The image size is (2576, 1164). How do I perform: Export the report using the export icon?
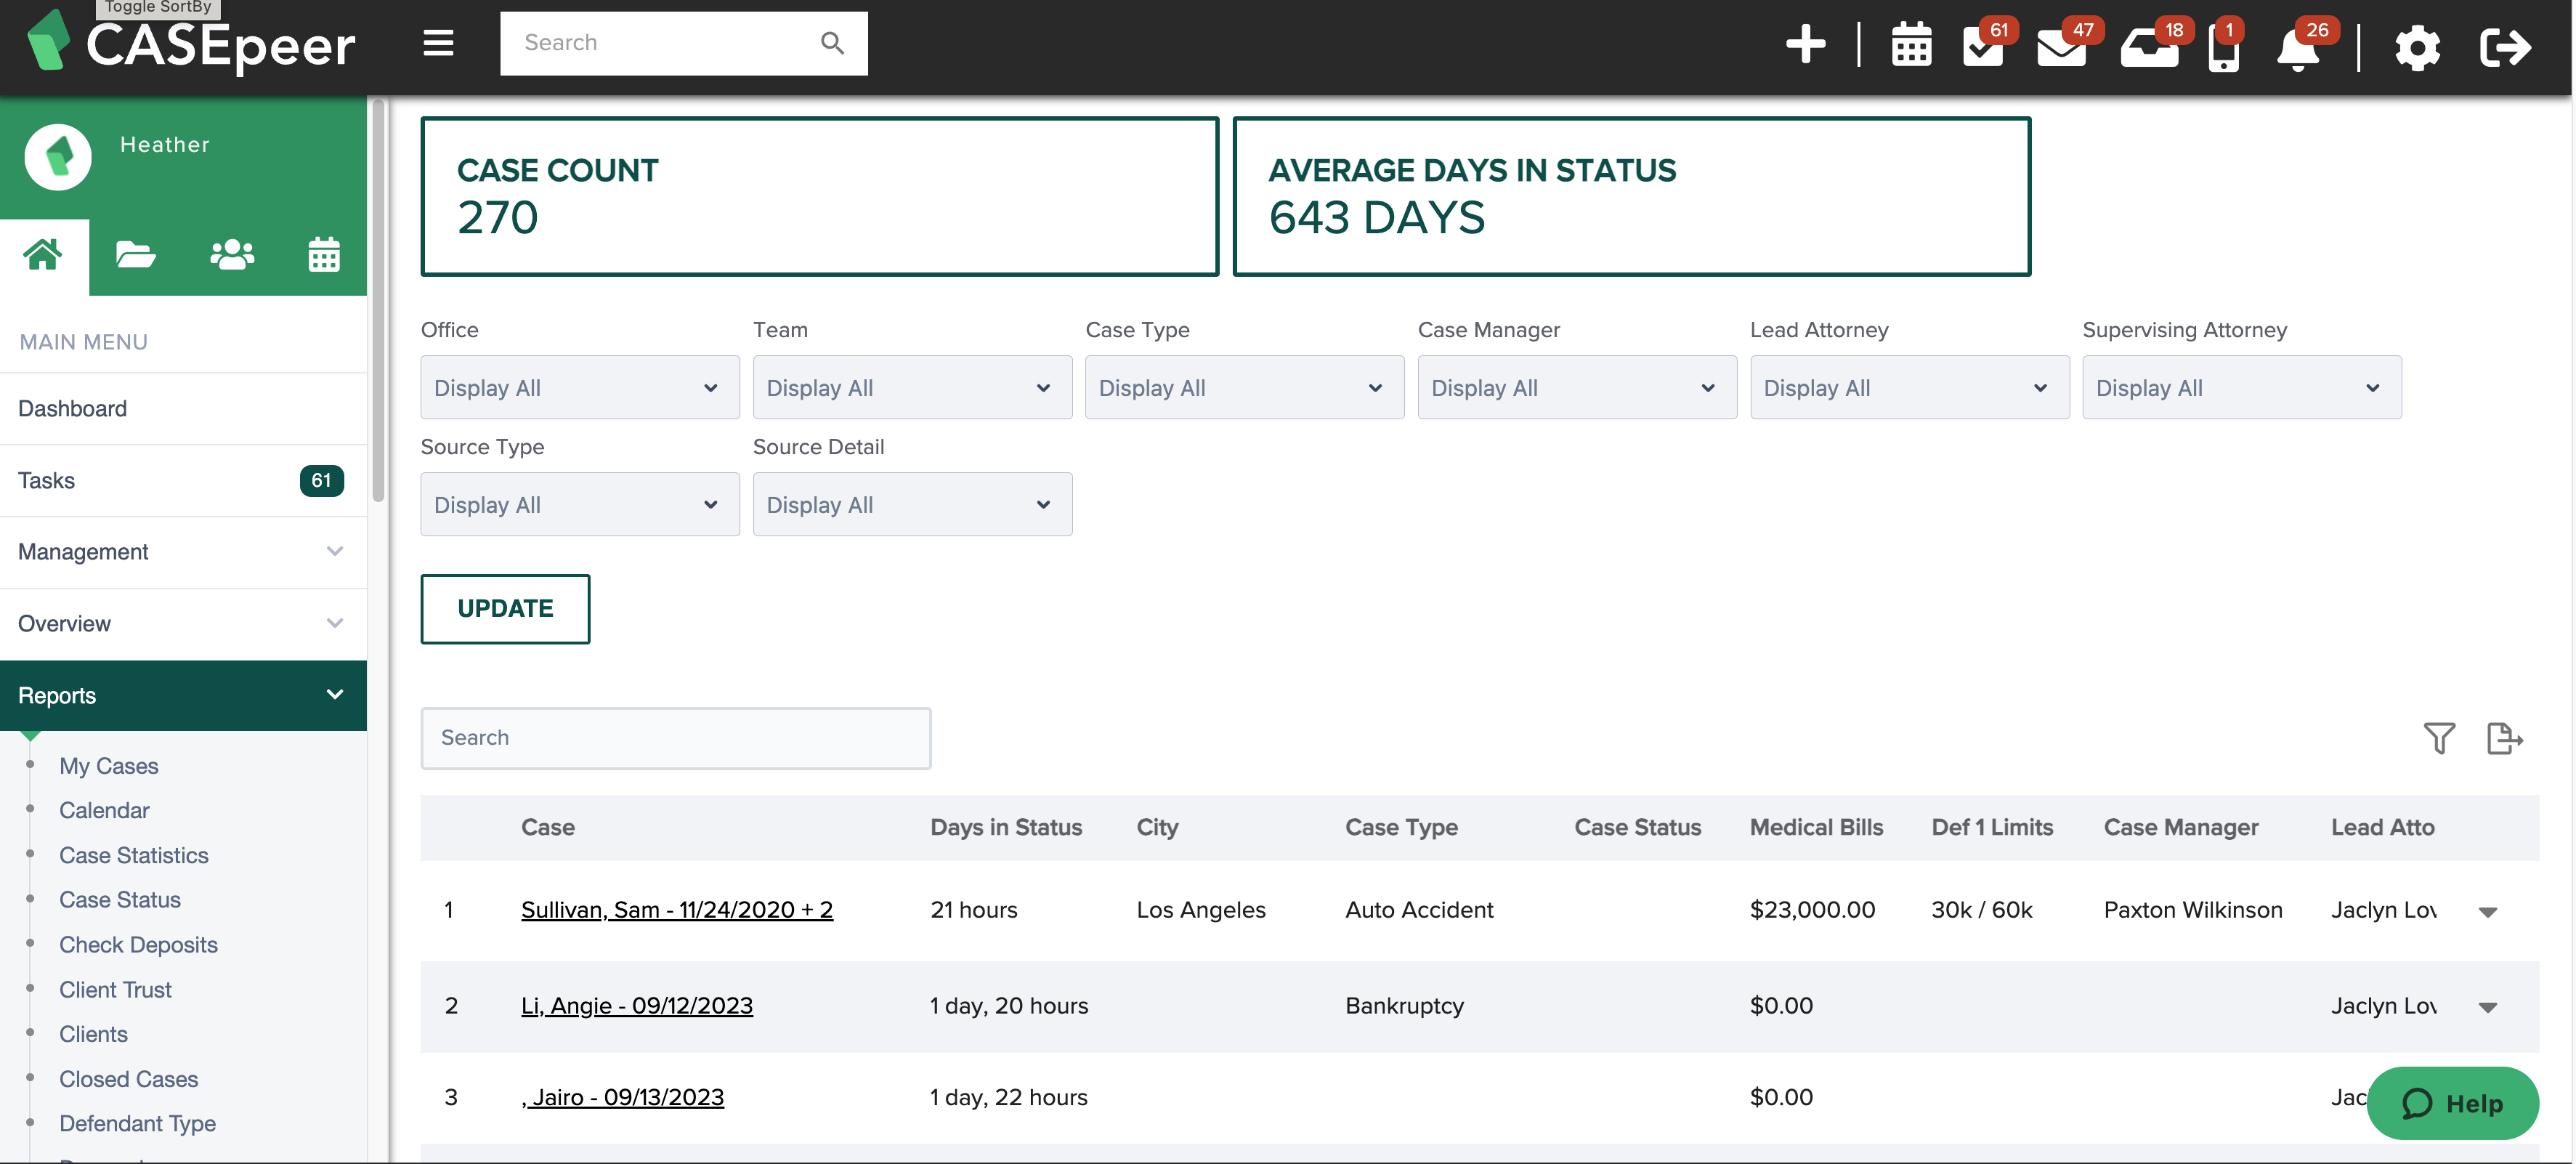pos(2504,738)
